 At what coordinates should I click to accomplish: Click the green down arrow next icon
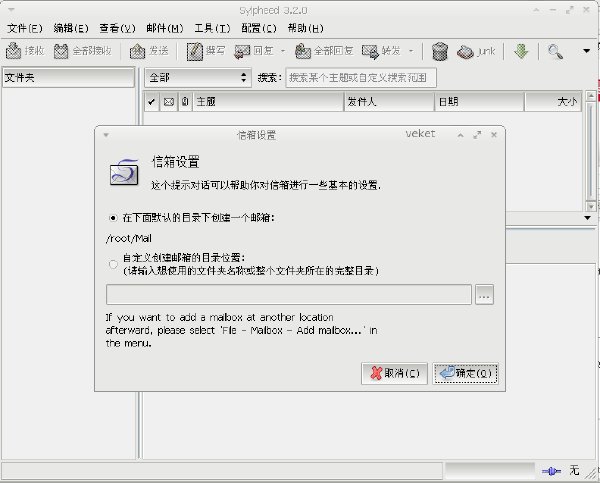(x=521, y=51)
